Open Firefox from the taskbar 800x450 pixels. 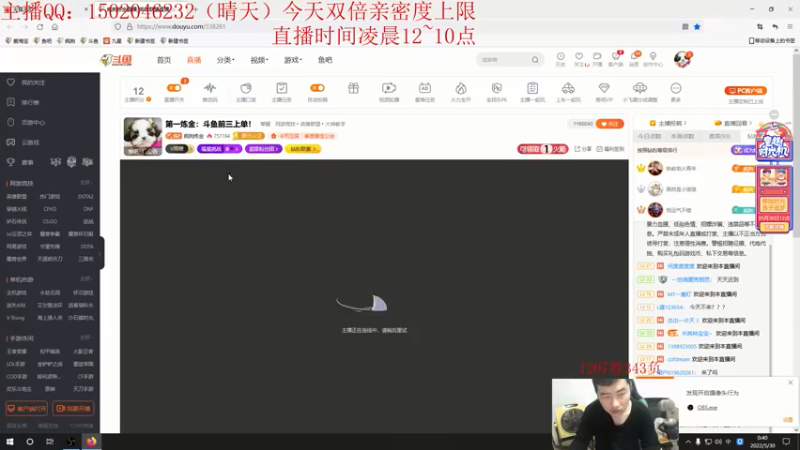click(x=91, y=442)
